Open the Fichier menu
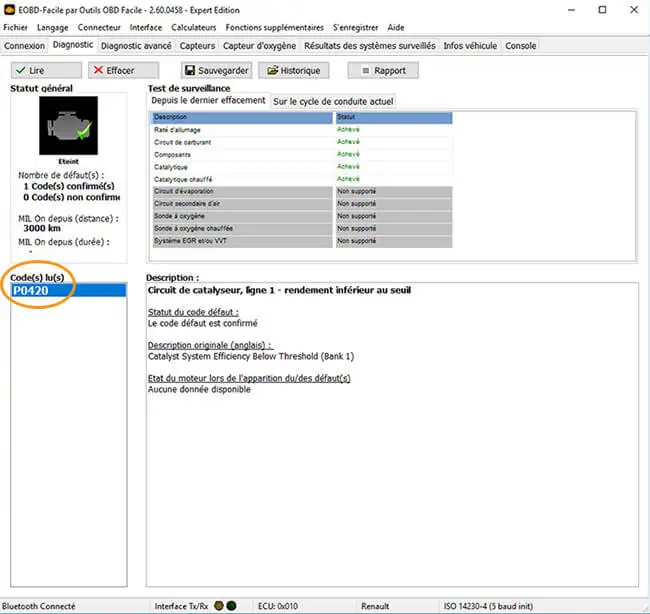 (16, 28)
